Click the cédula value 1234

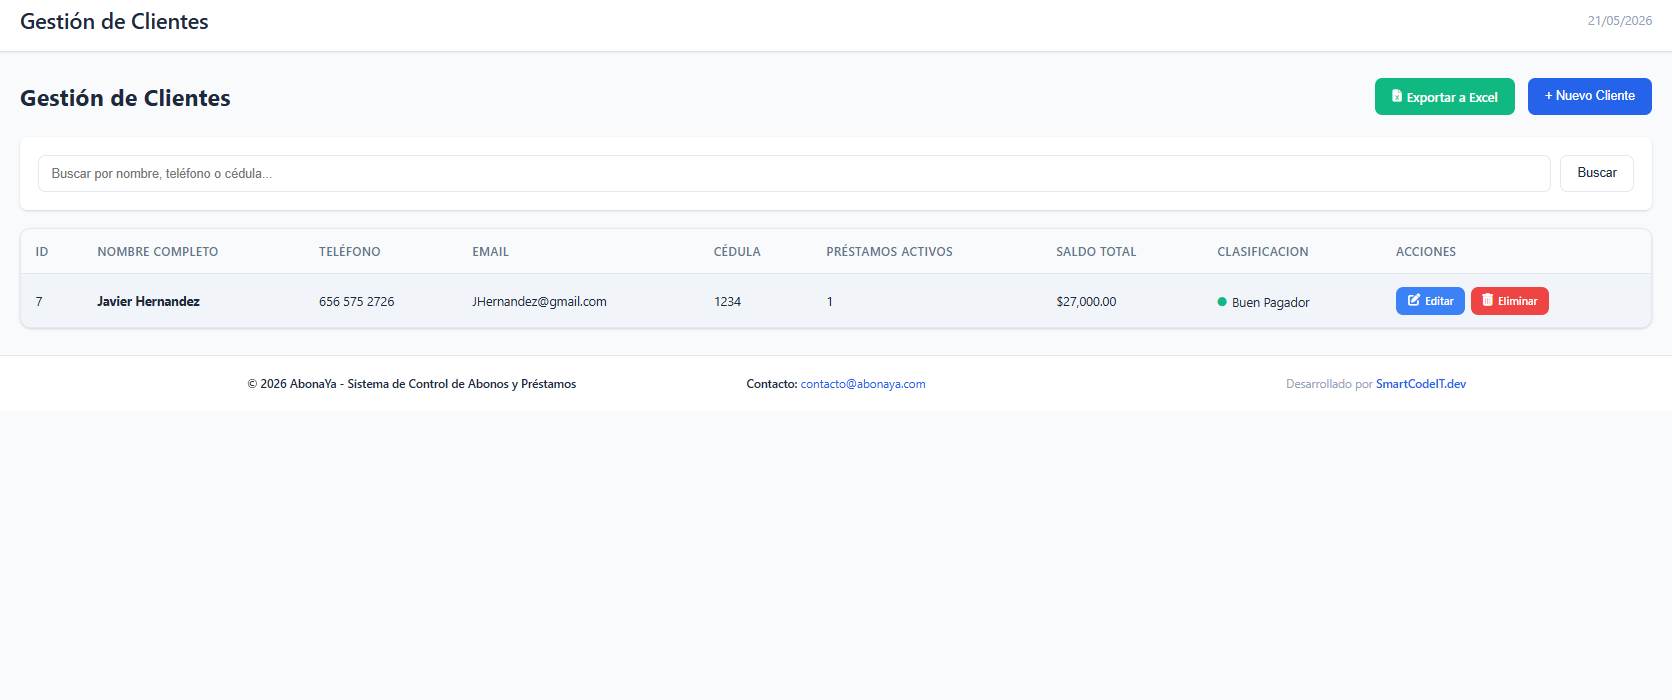727,301
